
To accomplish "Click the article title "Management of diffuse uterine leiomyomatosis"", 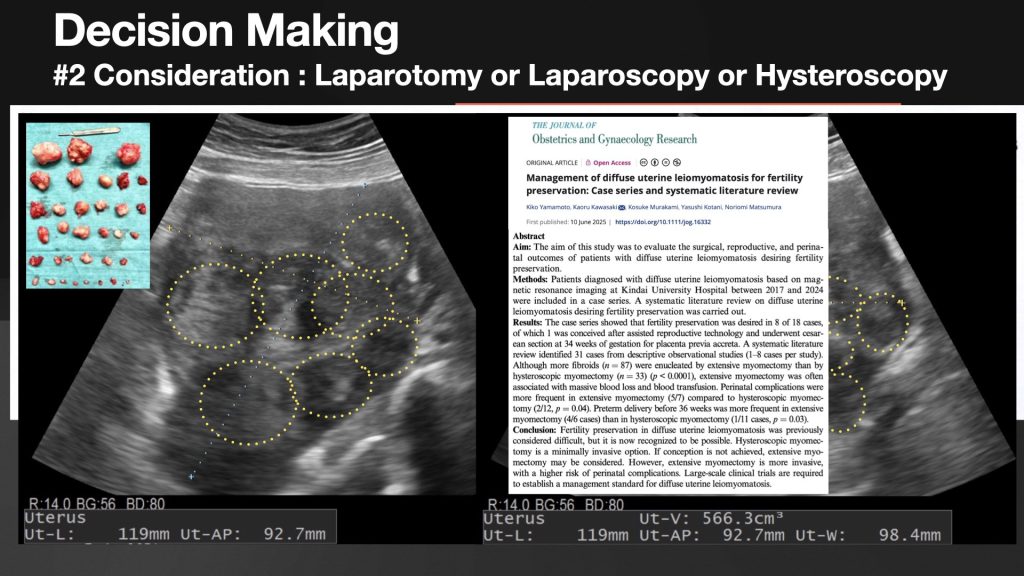I will (x=664, y=184).
